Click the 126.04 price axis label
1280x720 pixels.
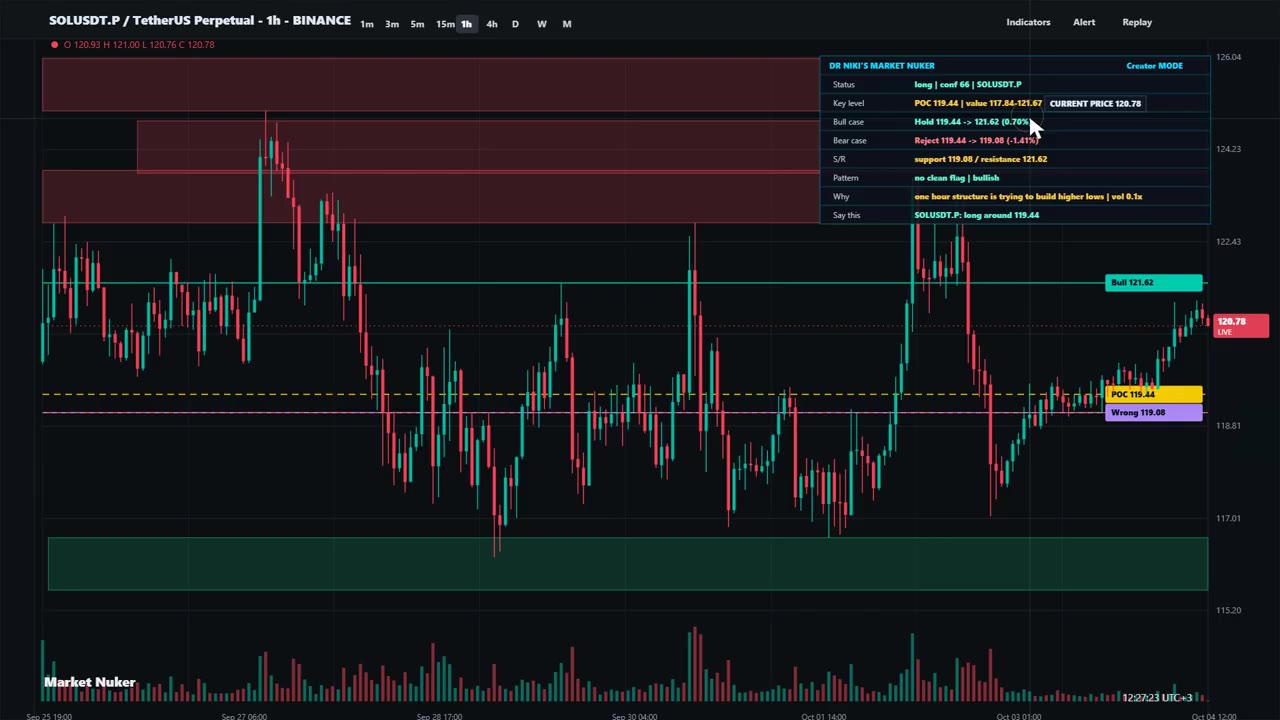click(x=1229, y=57)
